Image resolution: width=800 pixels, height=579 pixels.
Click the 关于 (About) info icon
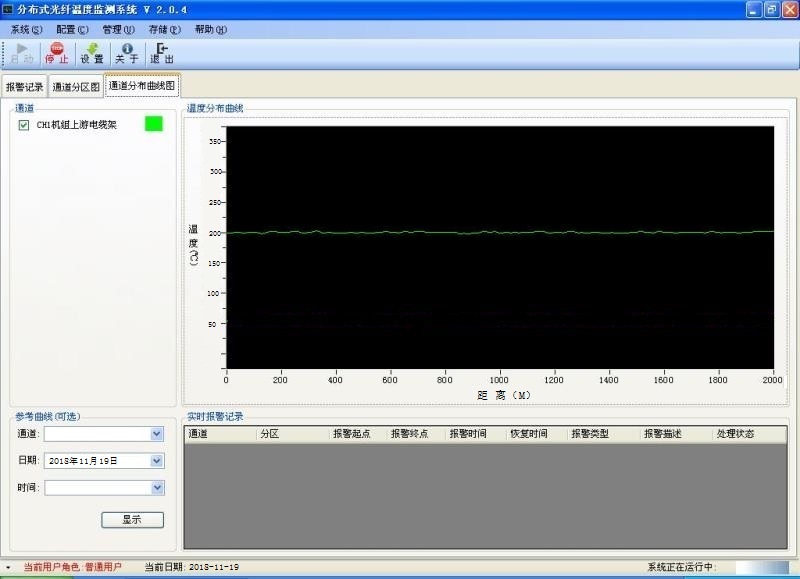[x=127, y=53]
